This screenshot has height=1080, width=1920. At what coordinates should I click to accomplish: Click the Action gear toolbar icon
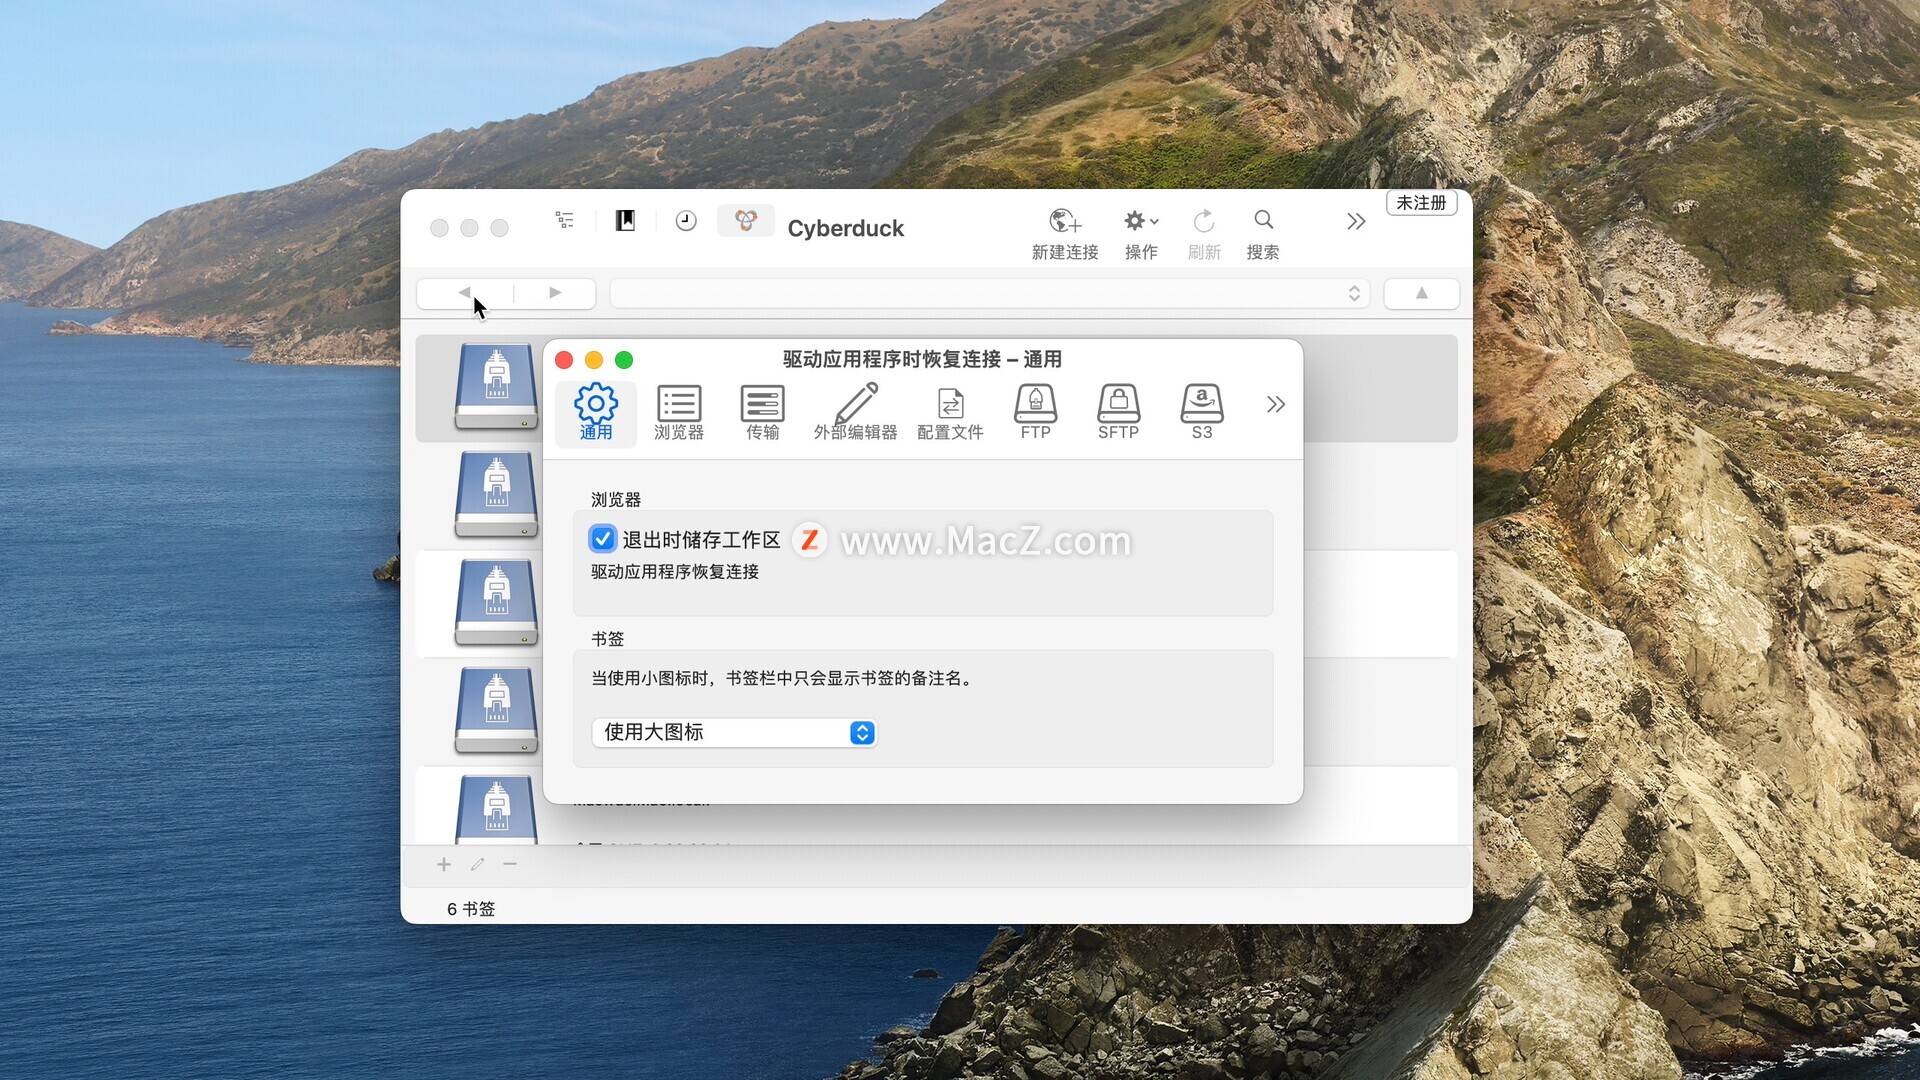click(1139, 221)
